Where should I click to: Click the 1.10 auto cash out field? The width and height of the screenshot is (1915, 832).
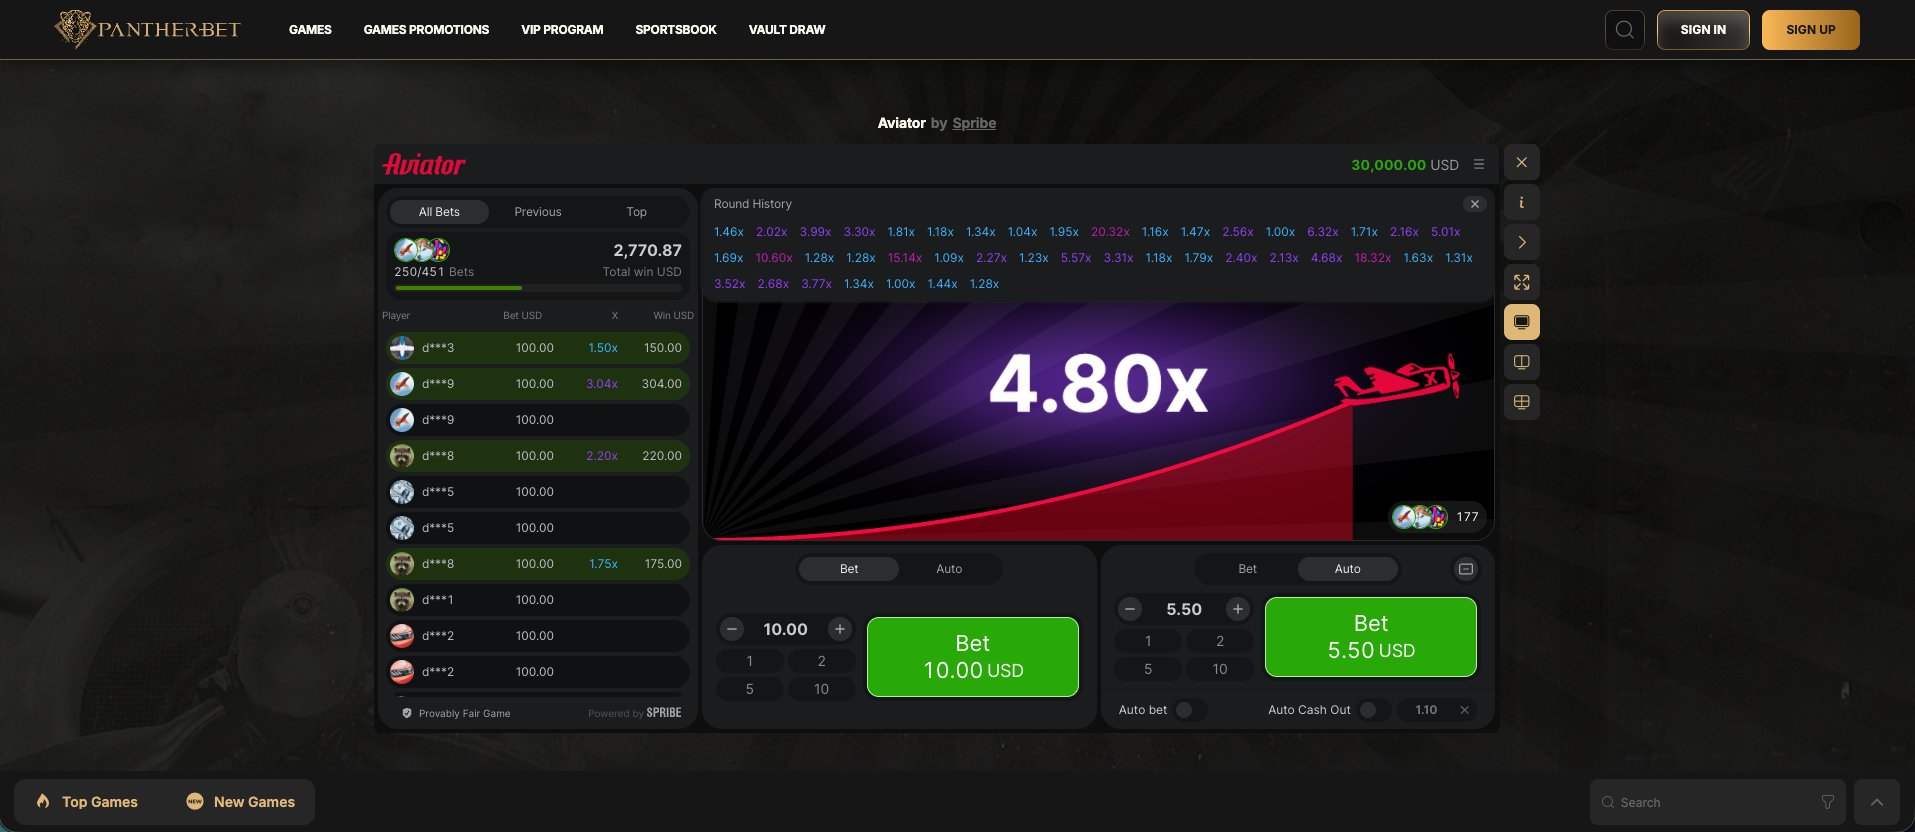1427,710
